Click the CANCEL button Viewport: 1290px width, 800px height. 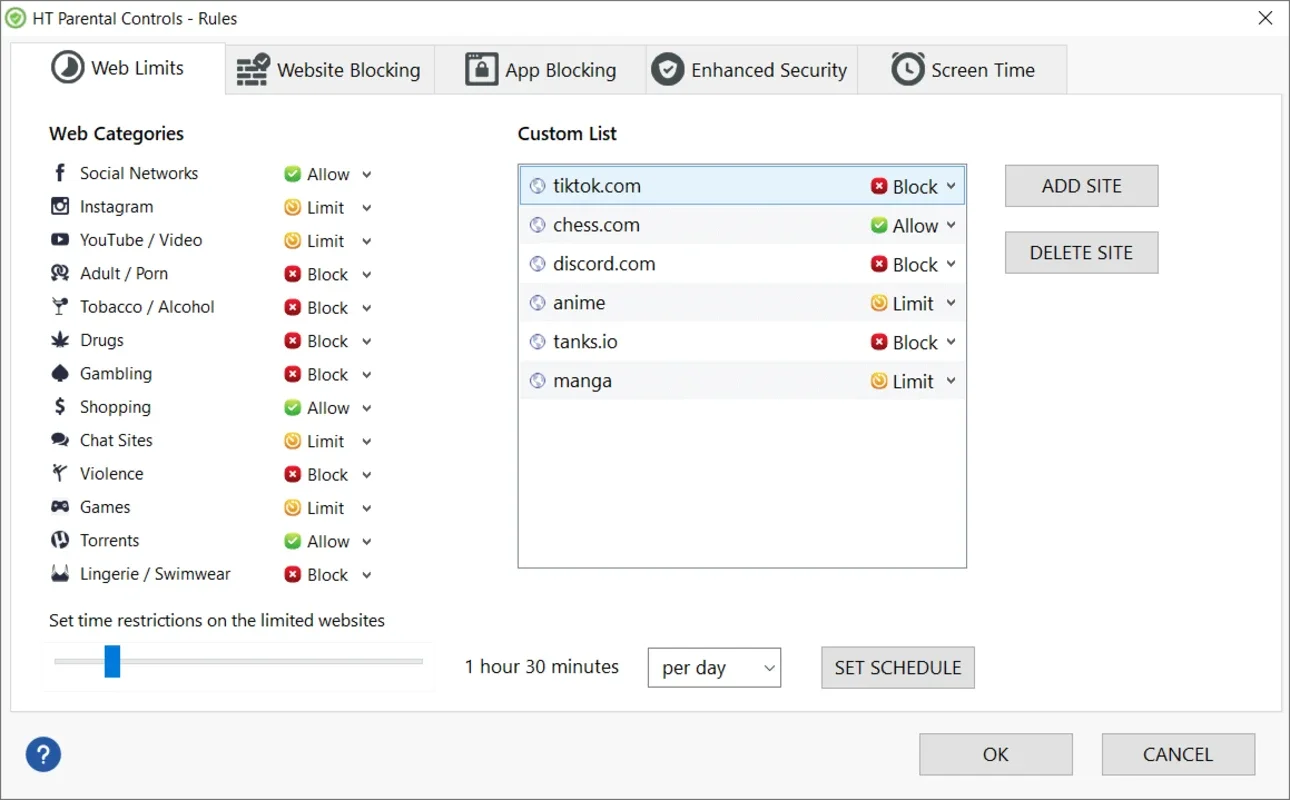pos(1178,755)
